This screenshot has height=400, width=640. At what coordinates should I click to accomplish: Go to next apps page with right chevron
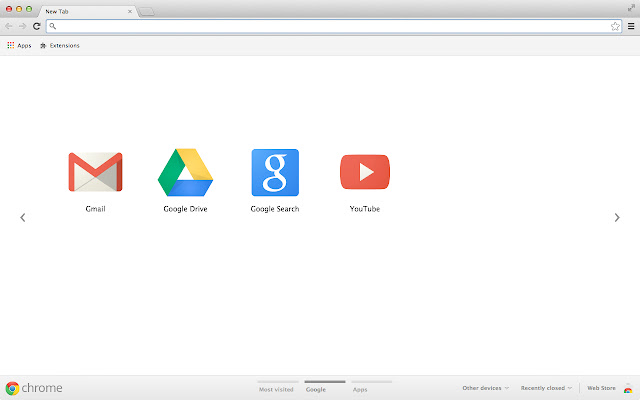click(x=617, y=218)
